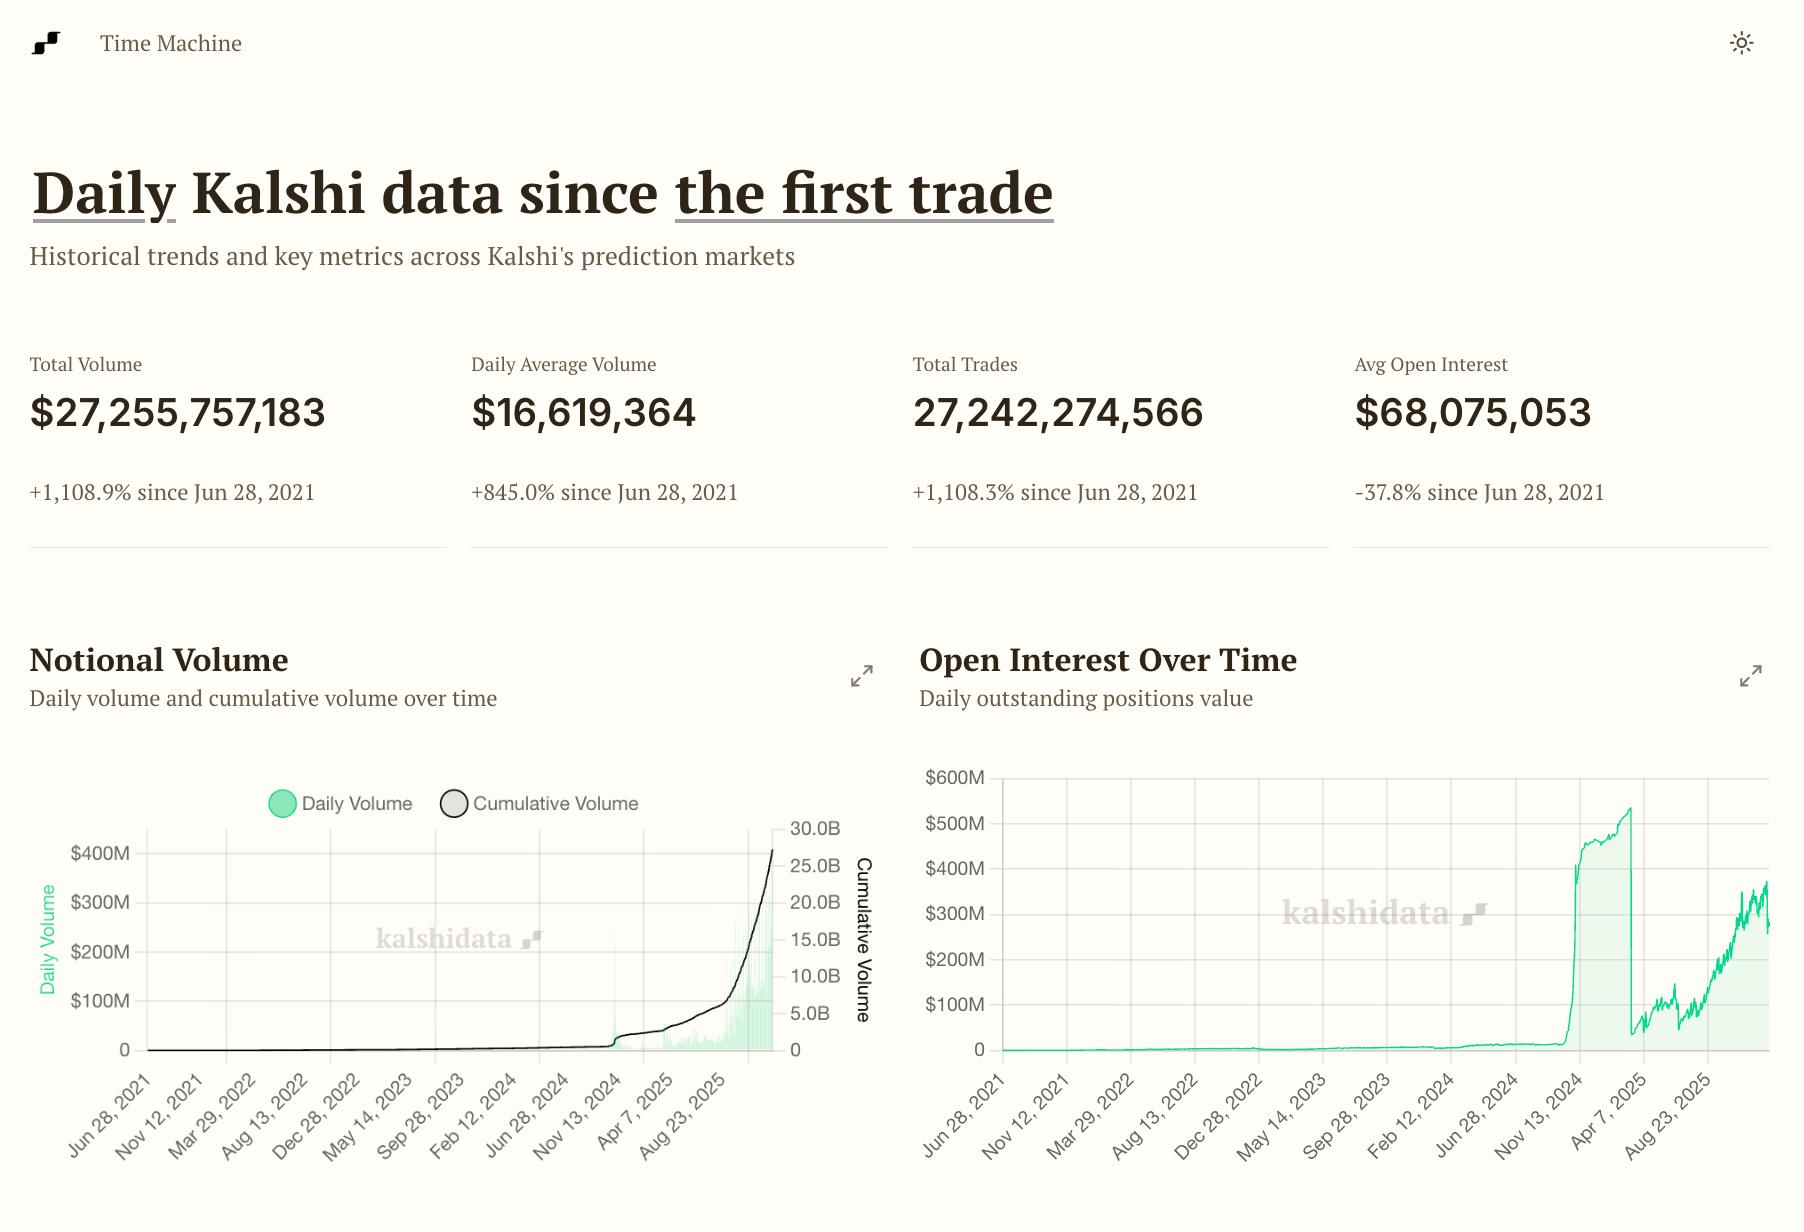Select the Total Trades metric value

coord(1058,413)
